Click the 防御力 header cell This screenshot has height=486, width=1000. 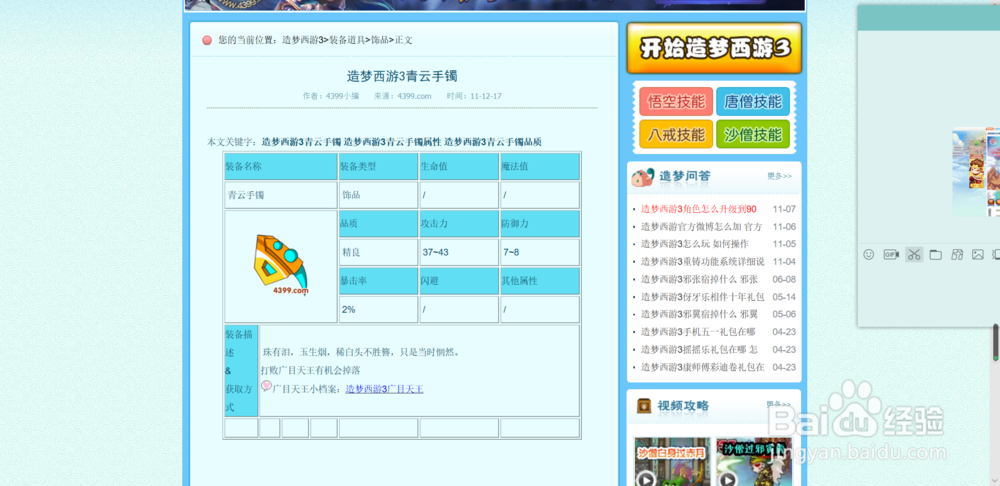tap(540, 224)
